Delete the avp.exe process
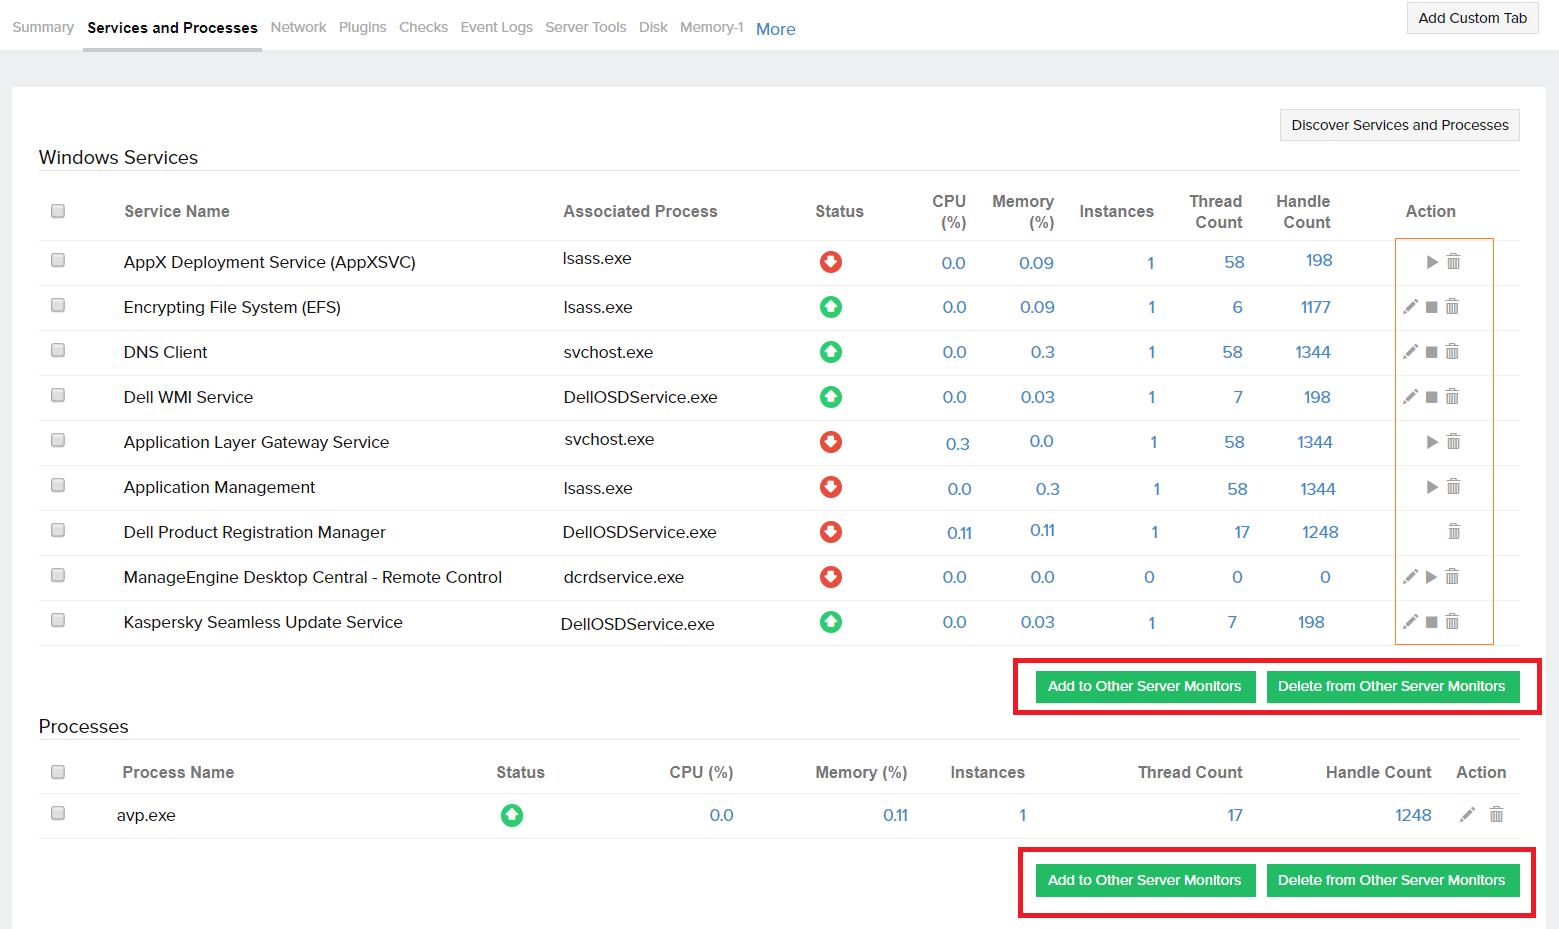This screenshot has width=1559, height=929. click(x=1497, y=815)
